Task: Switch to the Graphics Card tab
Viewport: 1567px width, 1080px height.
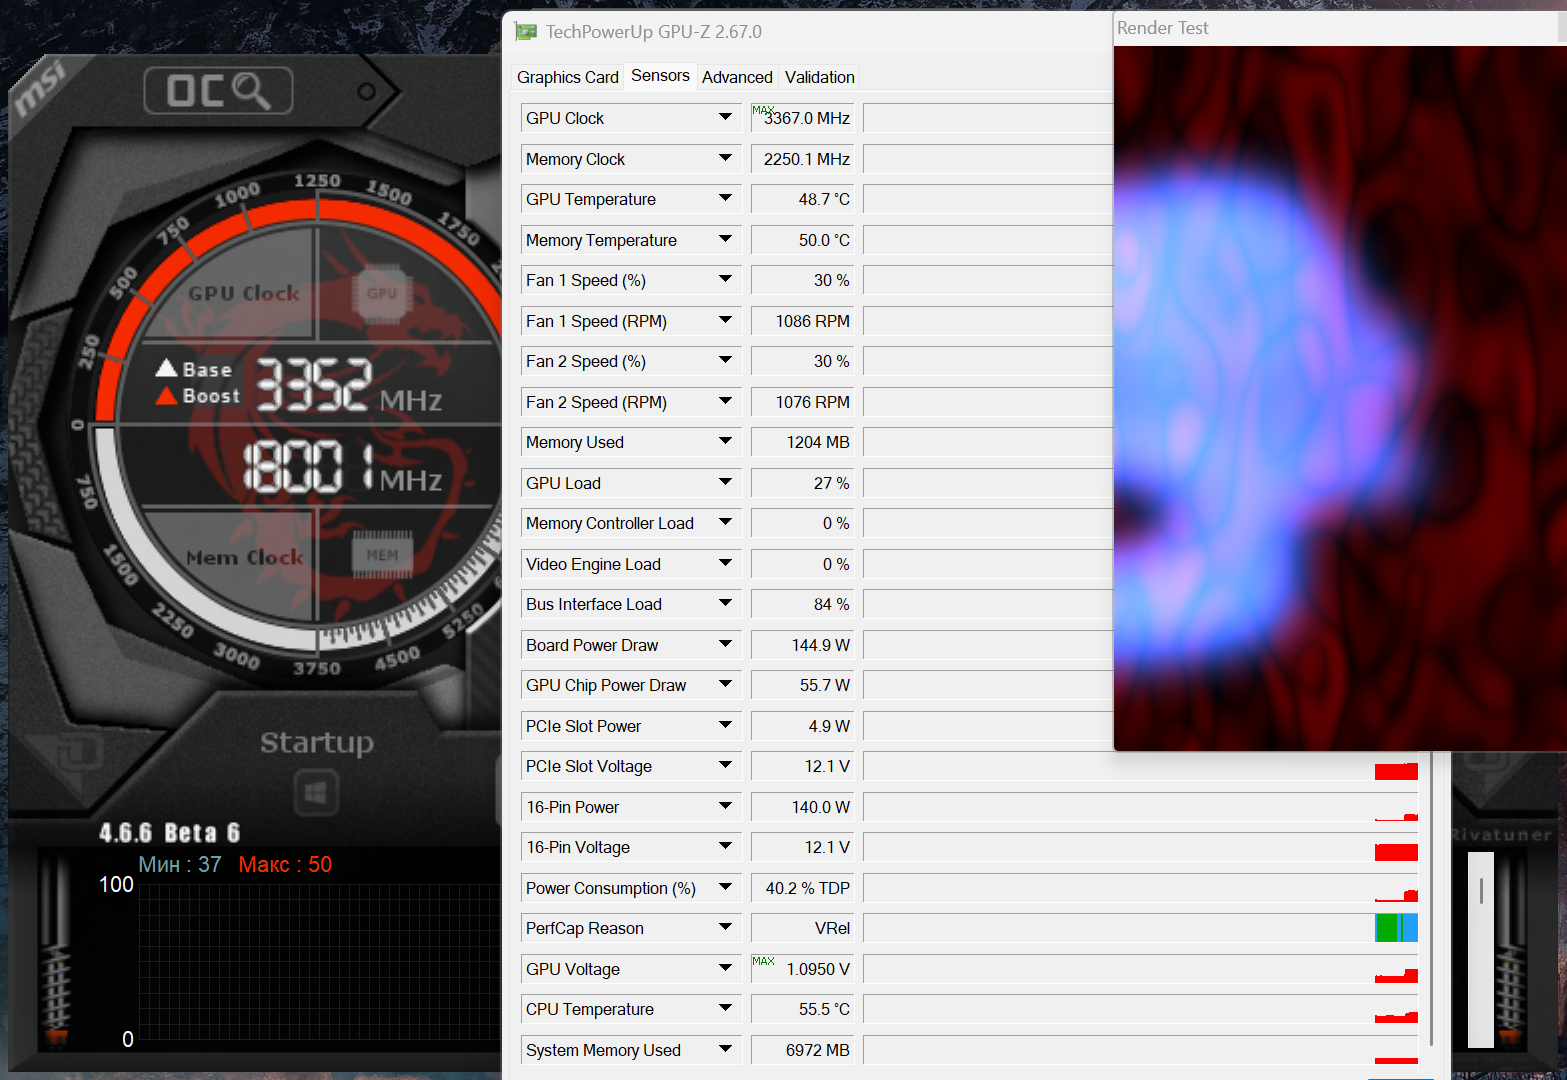Action: (568, 77)
